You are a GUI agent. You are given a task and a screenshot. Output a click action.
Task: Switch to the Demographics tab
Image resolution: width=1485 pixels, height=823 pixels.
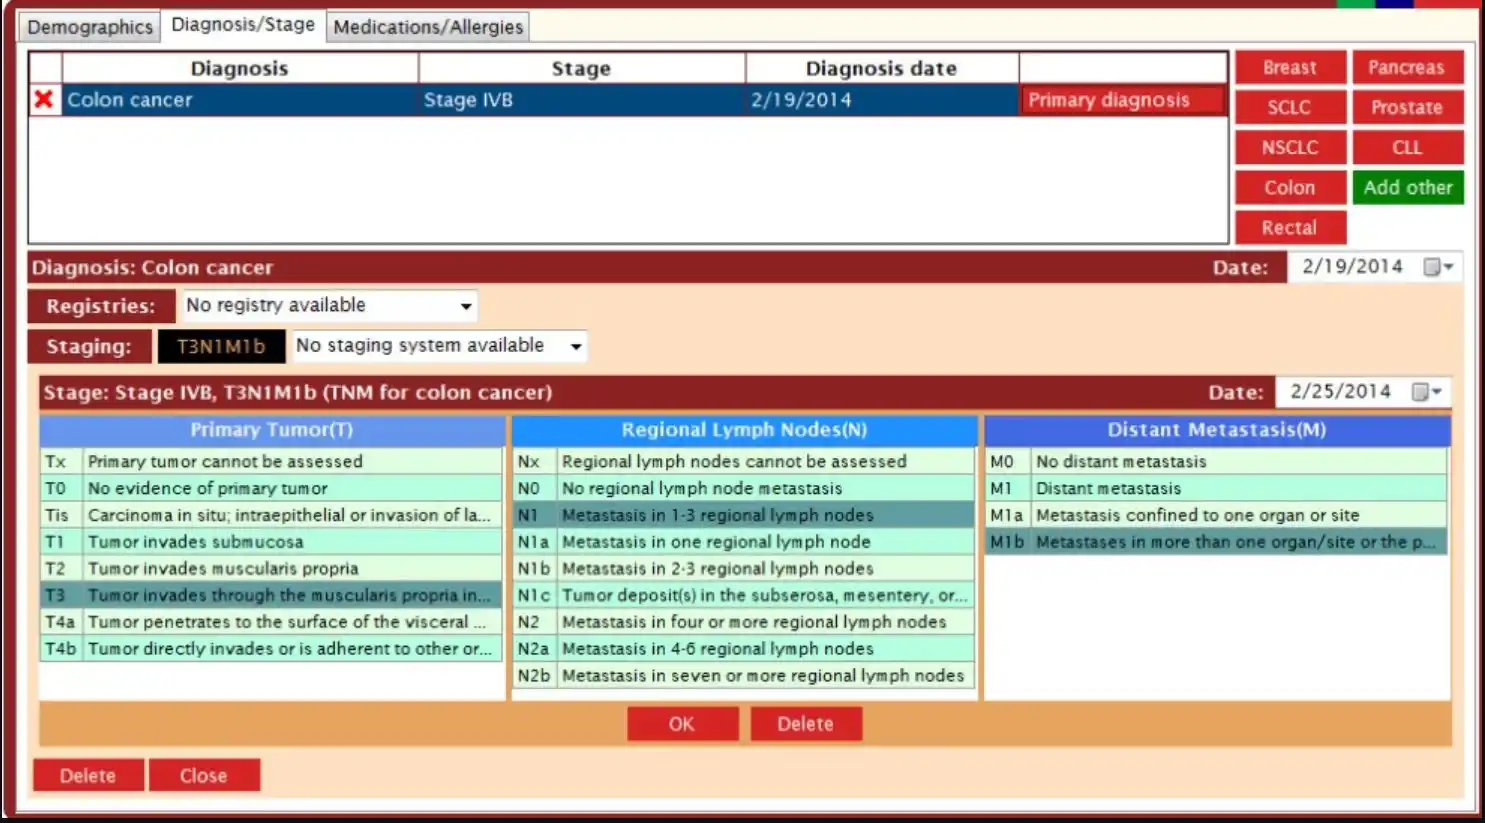click(x=89, y=27)
